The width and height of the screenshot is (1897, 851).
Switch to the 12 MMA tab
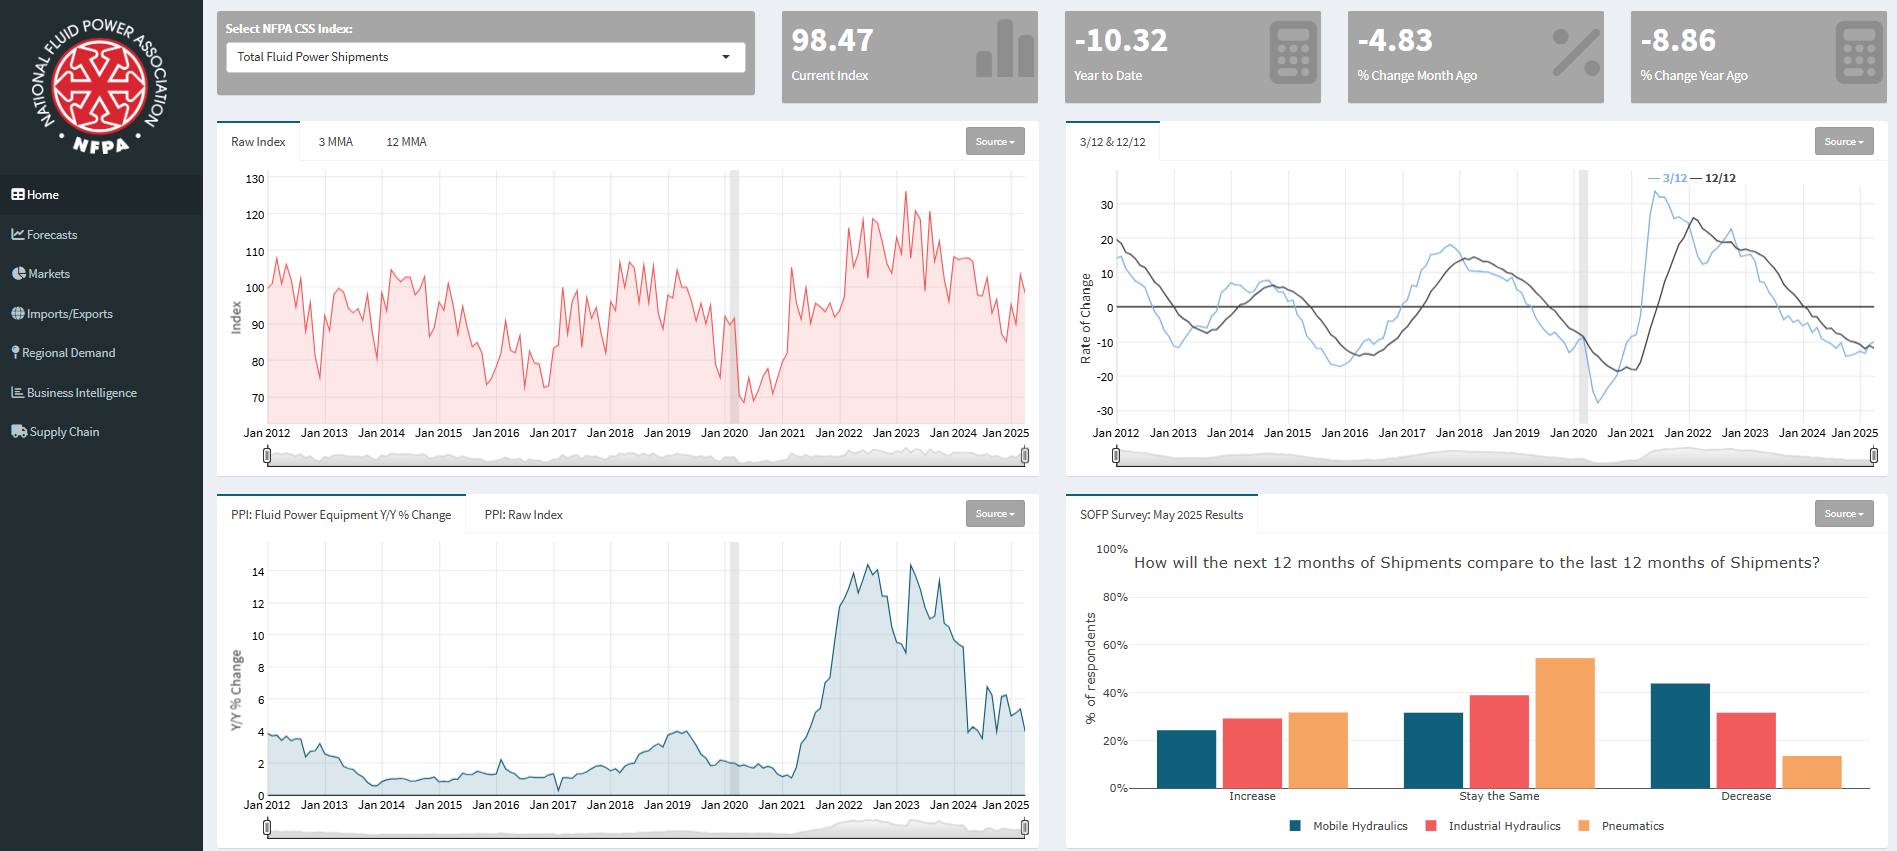[406, 142]
